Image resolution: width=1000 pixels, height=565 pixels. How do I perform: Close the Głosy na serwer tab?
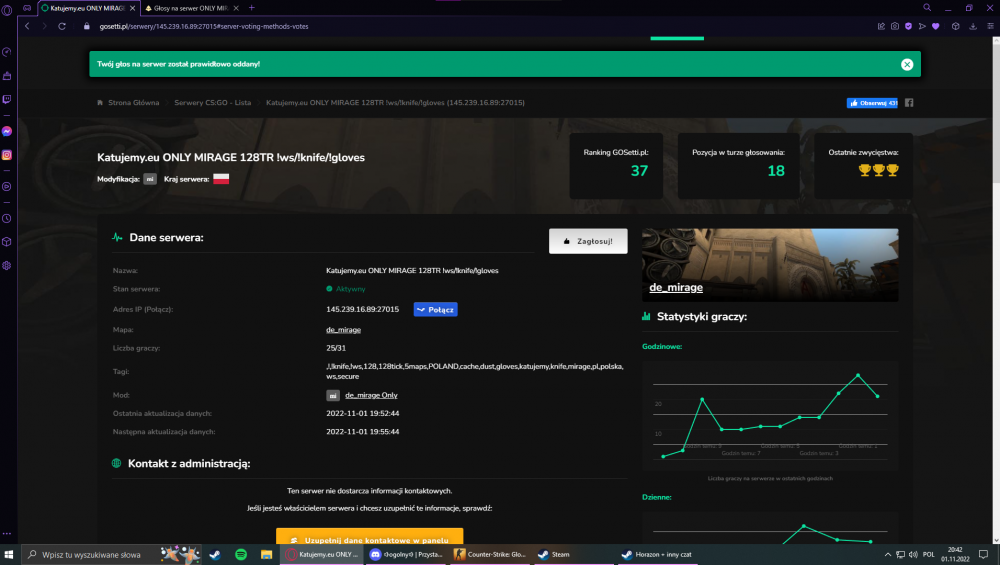[236, 8]
